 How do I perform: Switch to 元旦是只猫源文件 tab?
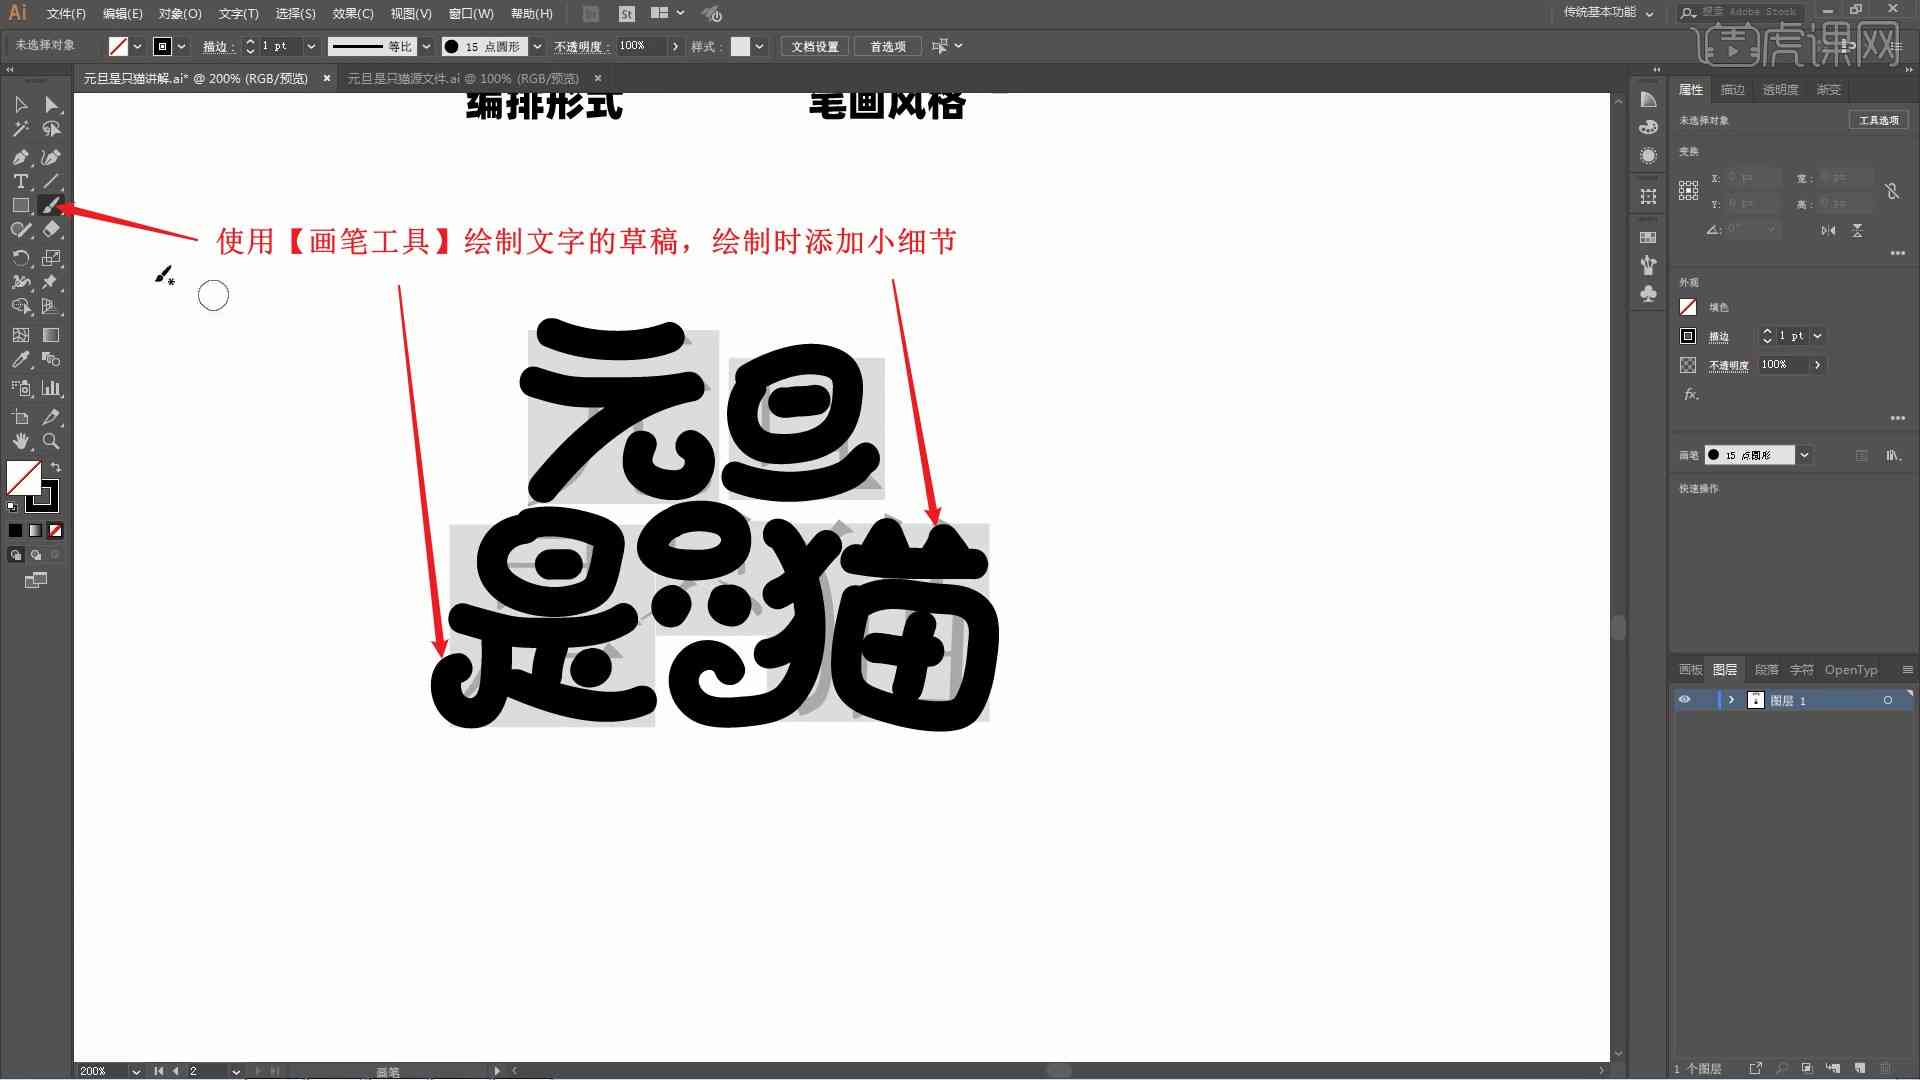(462, 78)
